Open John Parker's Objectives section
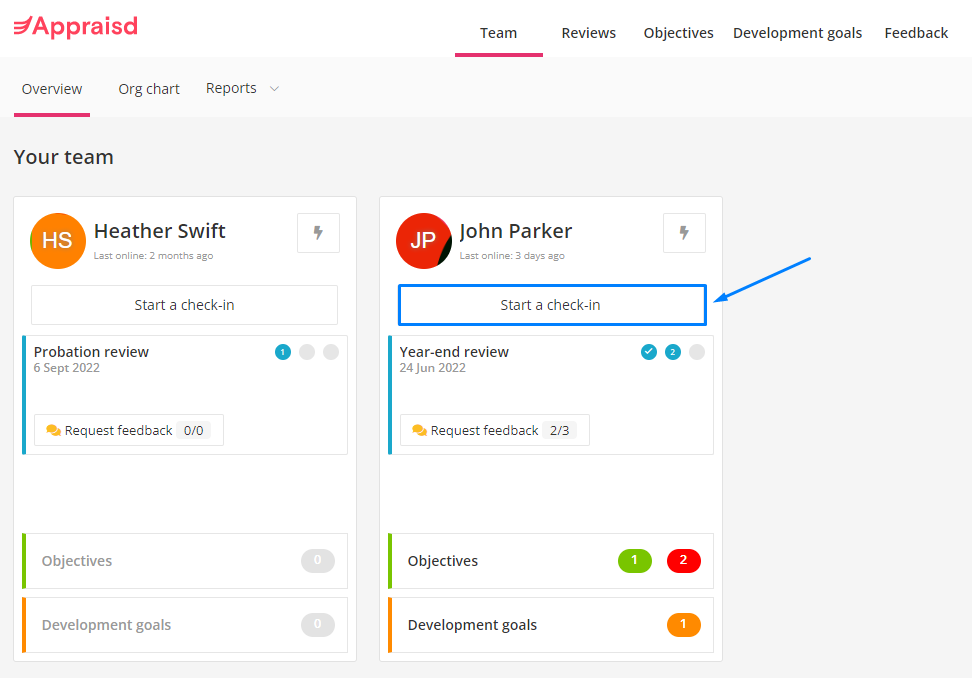The width and height of the screenshot is (972, 678). (550, 561)
